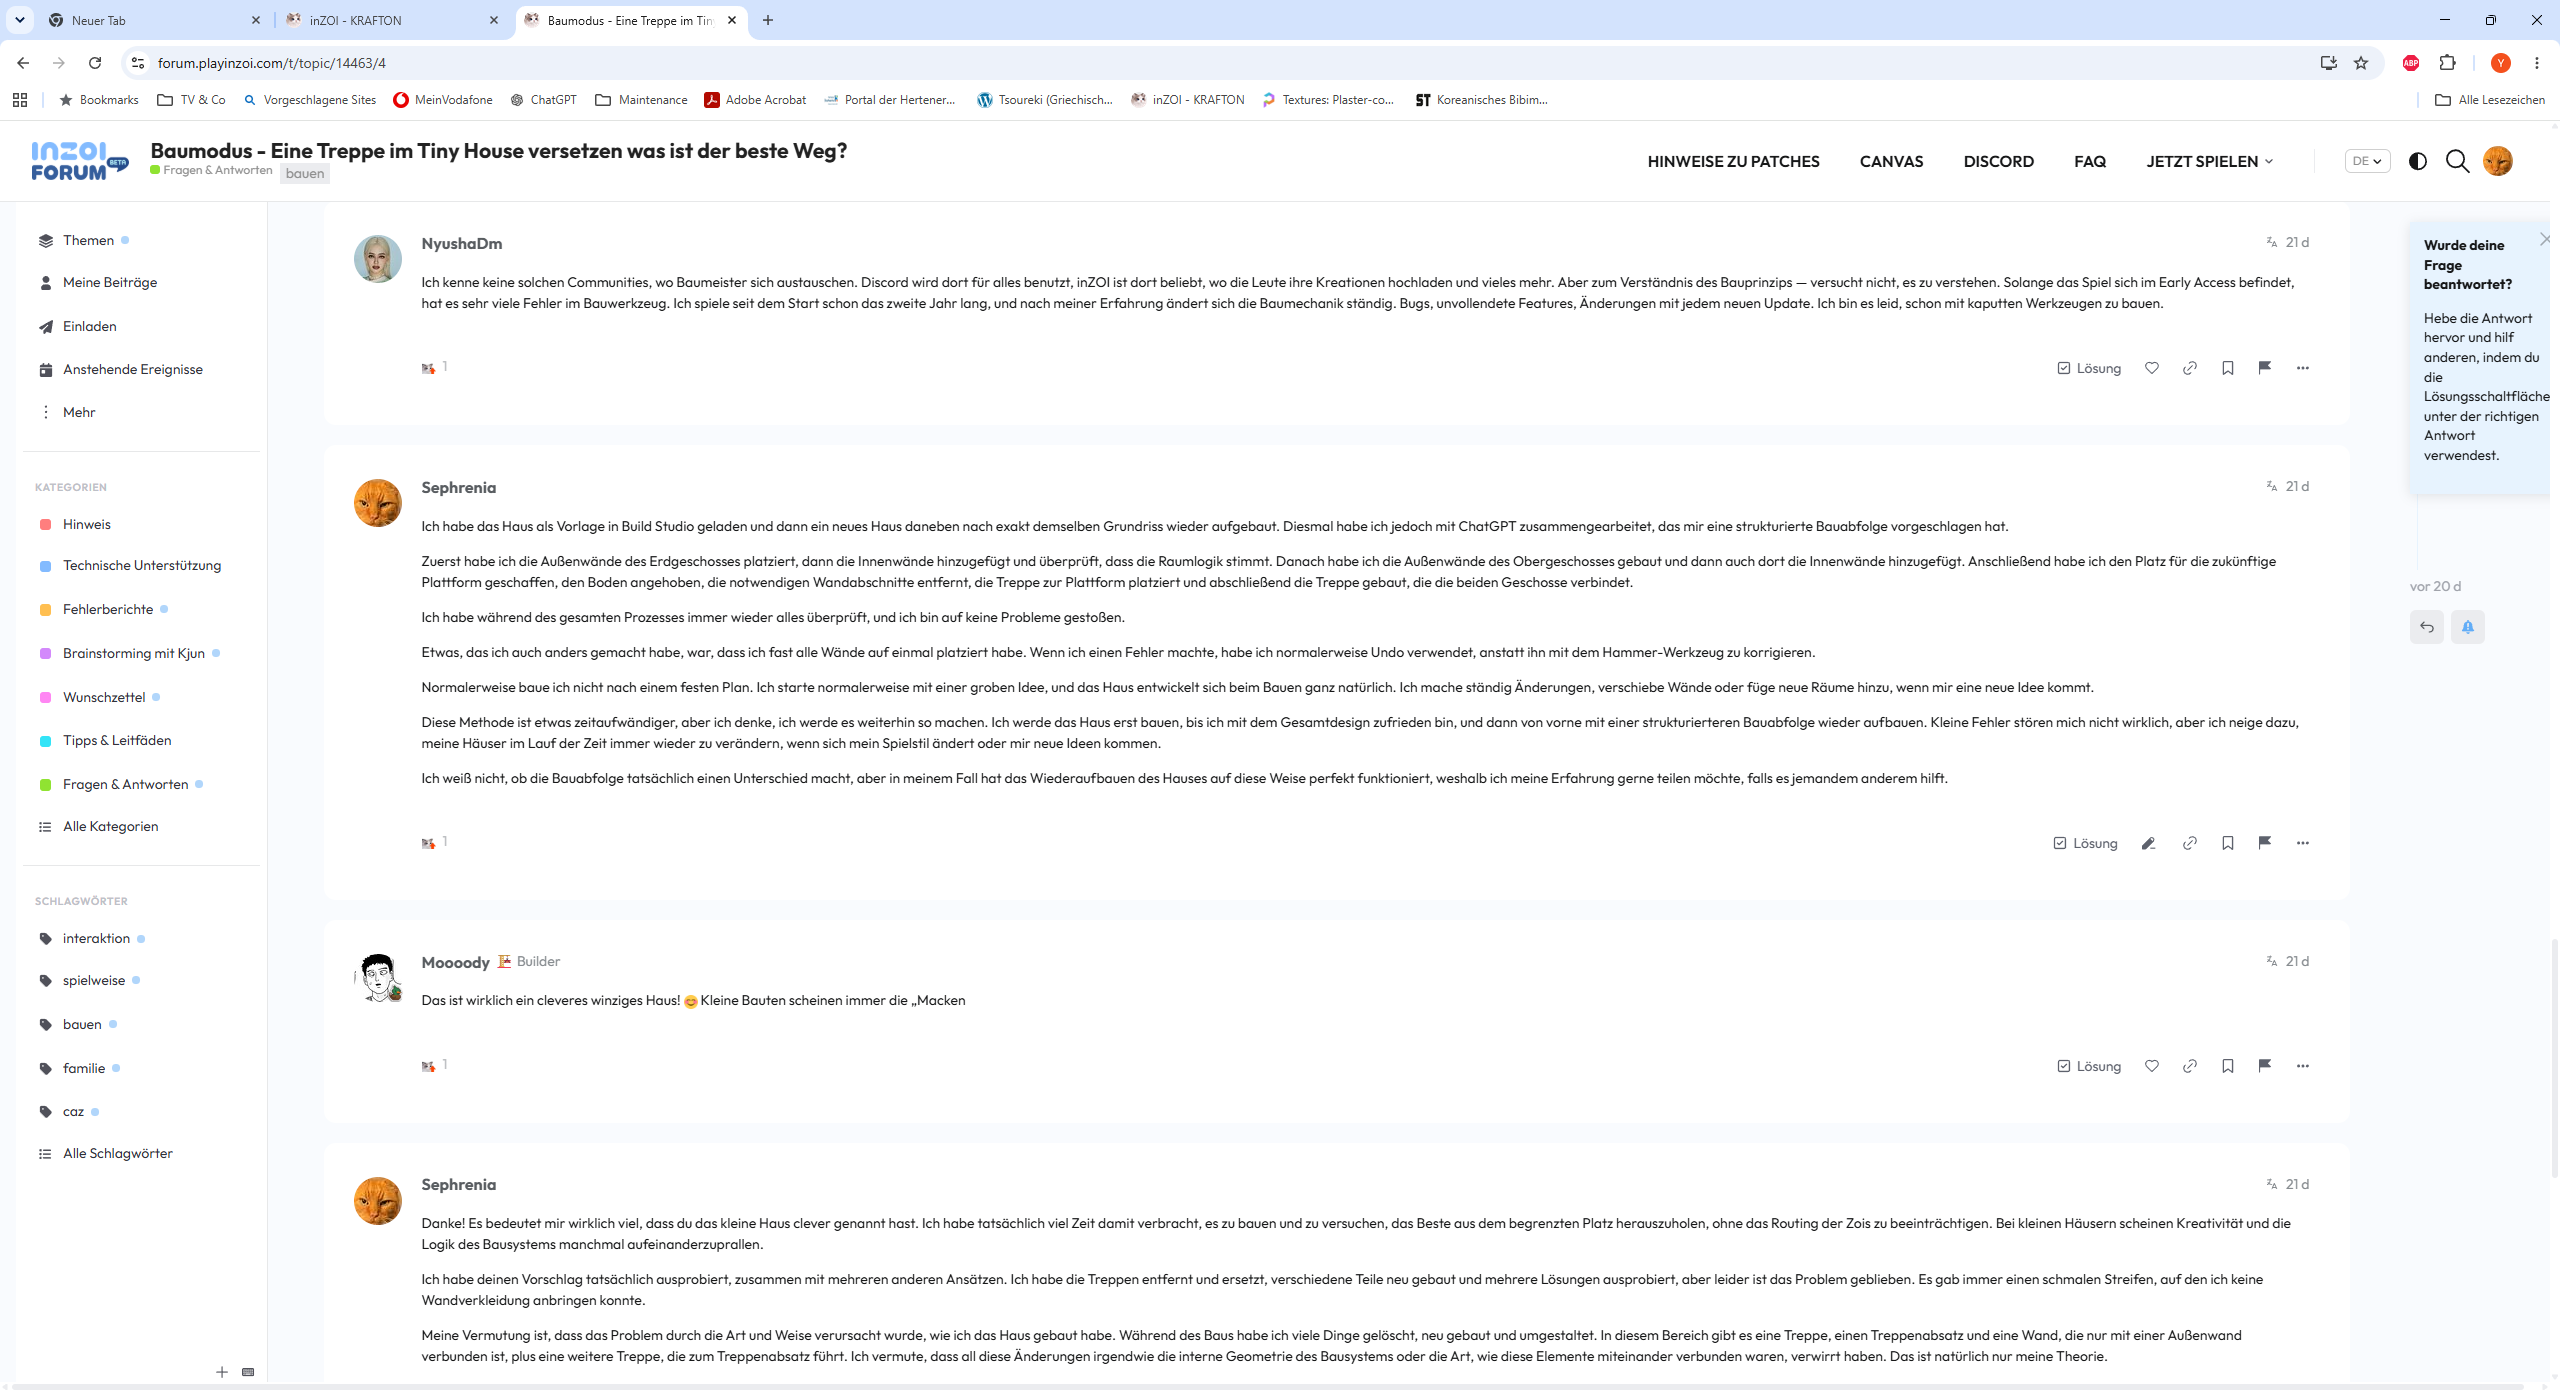Expand the JETZT SPIELEN menu
The width and height of the screenshot is (2560, 1392).
pos(2210,161)
